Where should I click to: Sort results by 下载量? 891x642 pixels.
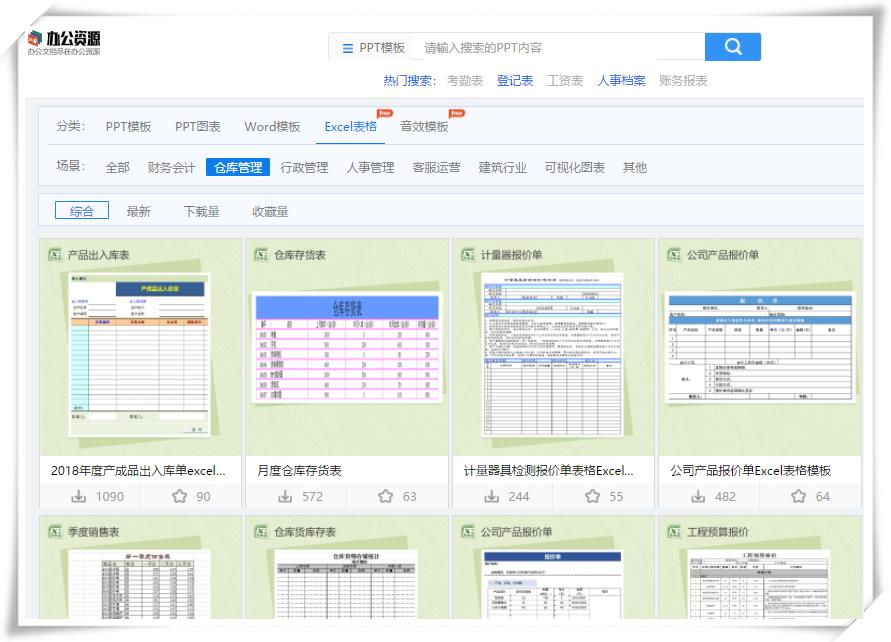pyautogui.click(x=202, y=212)
